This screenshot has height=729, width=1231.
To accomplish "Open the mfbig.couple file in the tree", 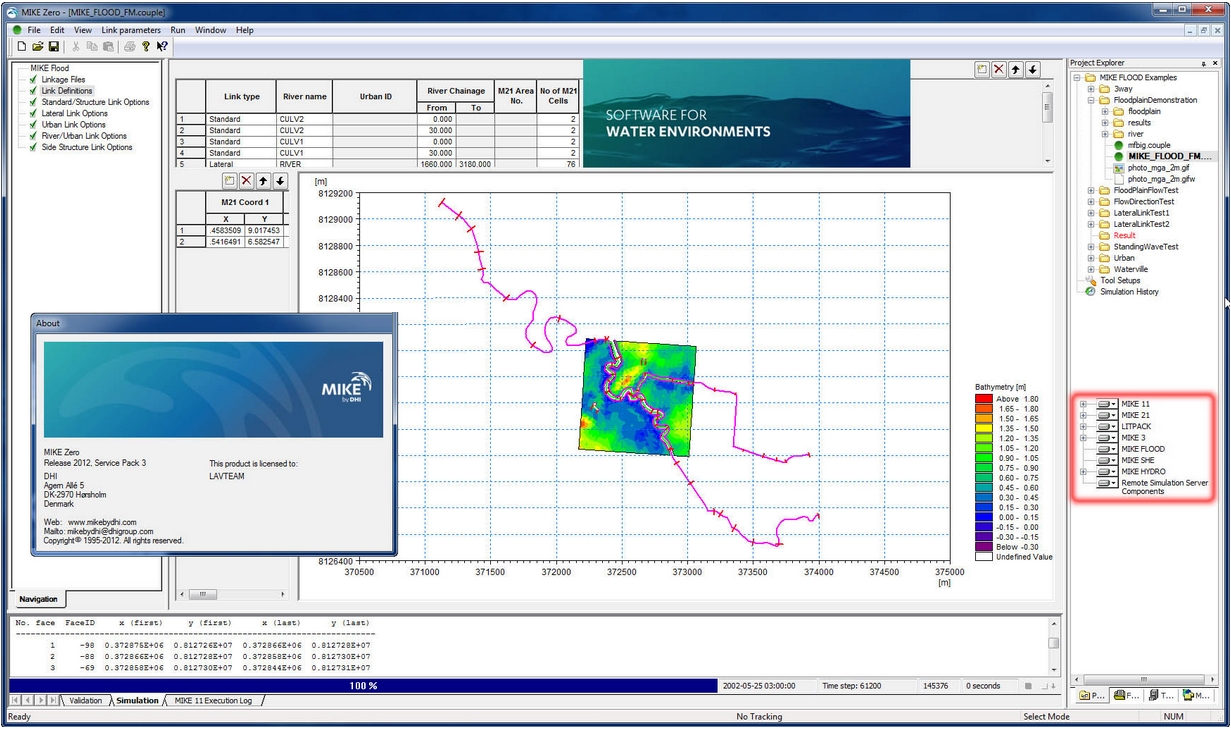I will point(1148,145).
